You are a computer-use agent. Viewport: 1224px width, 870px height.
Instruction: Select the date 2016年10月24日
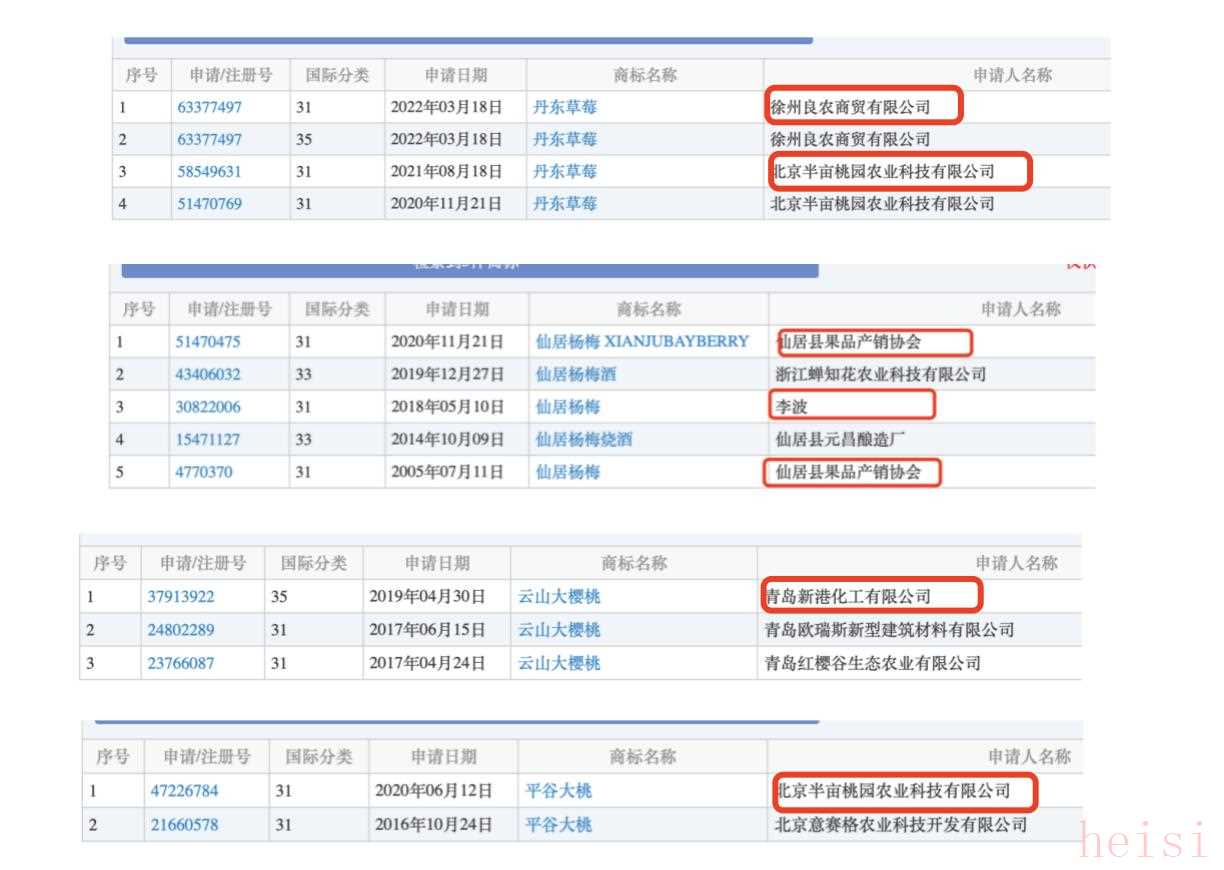(x=434, y=825)
